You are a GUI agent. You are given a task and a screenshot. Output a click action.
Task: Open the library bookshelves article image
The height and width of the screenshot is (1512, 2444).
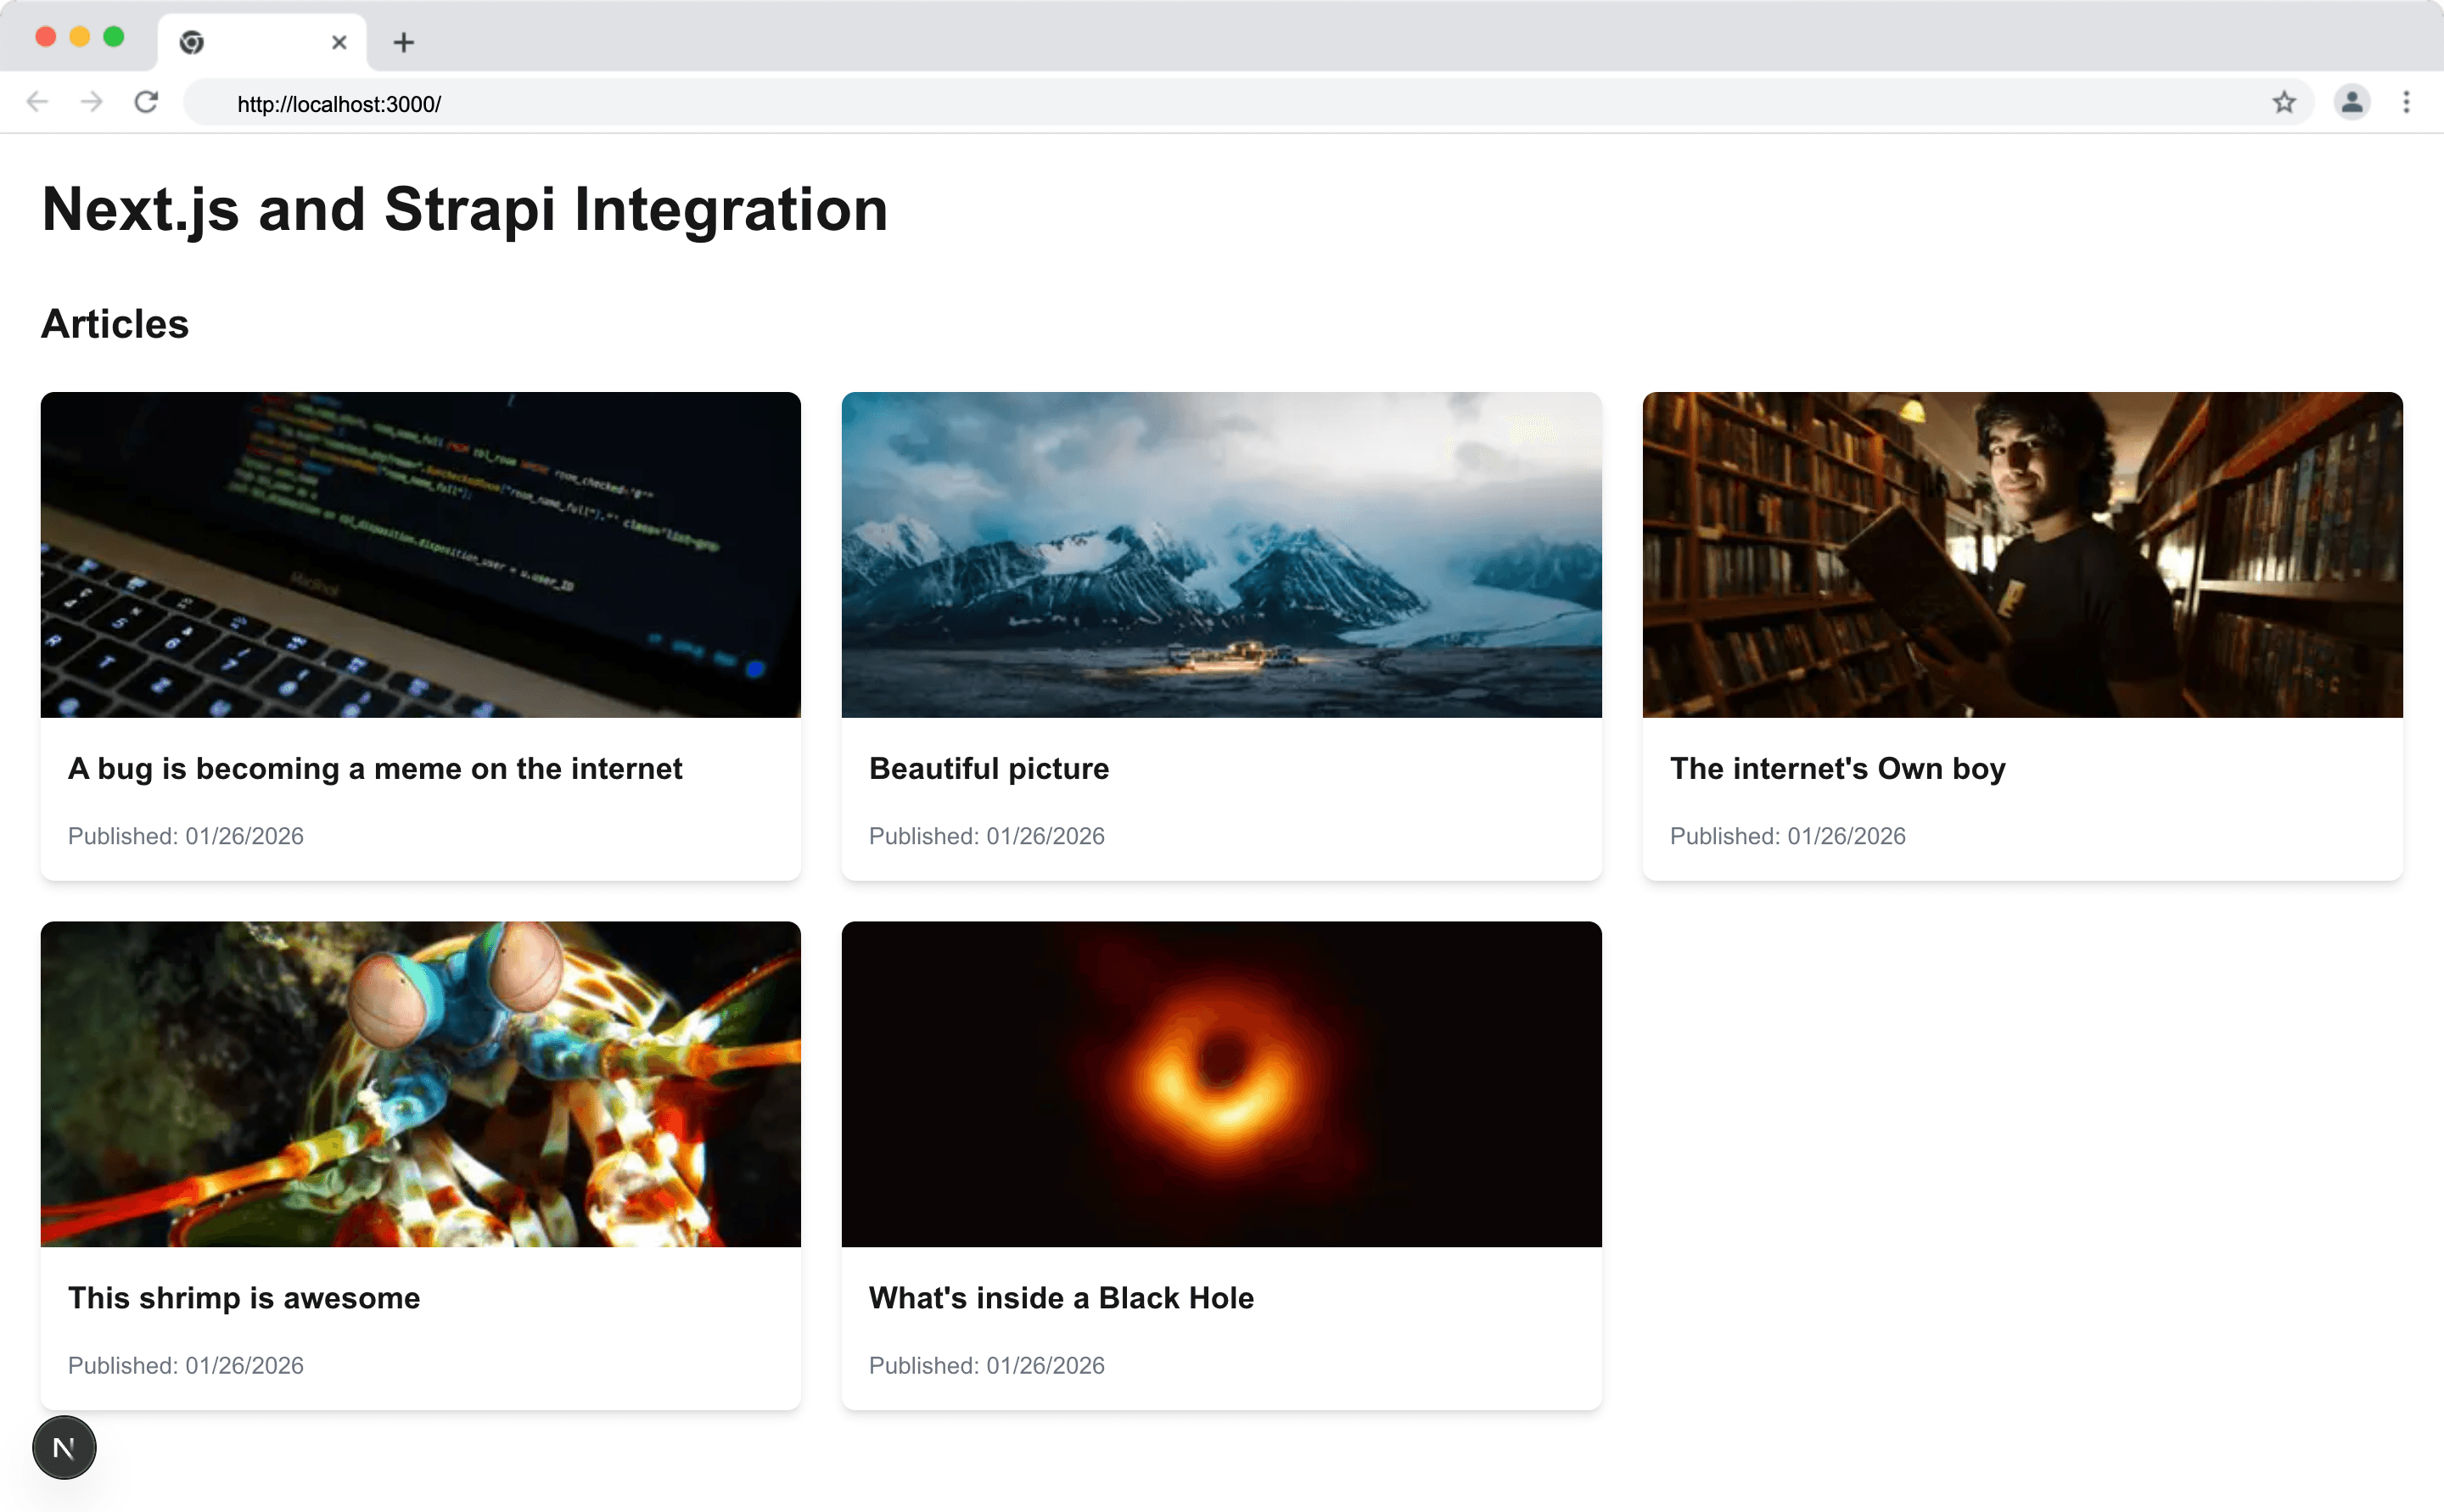[x=2022, y=554]
